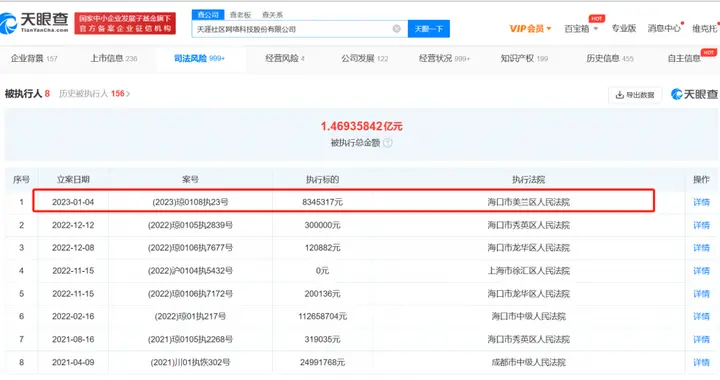Open the 百宝箱 dropdown menu
Screen dimensions: 720x380
pyautogui.click(x=581, y=28)
